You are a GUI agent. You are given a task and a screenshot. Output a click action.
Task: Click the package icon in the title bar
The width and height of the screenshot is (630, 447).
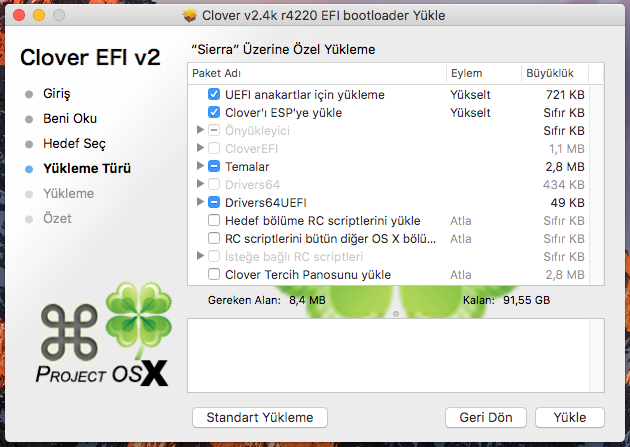pyautogui.click(x=190, y=15)
